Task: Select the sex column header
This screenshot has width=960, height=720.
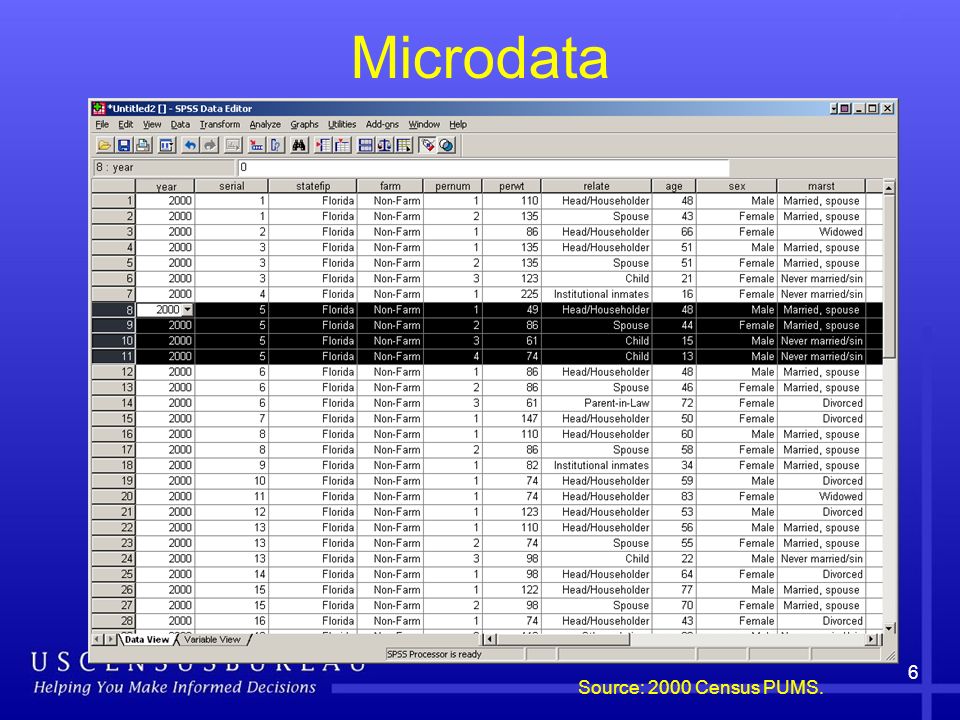Action: [x=737, y=186]
